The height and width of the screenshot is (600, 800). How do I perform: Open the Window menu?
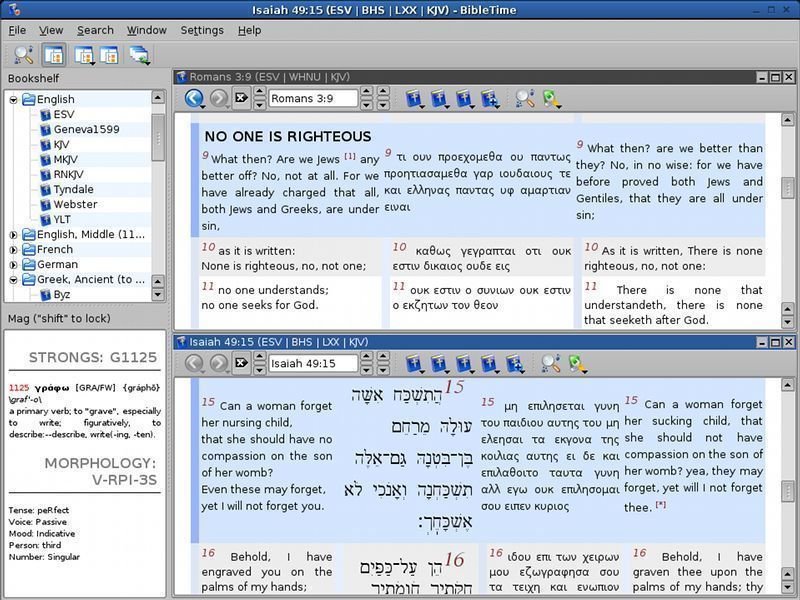pyautogui.click(x=149, y=30)
